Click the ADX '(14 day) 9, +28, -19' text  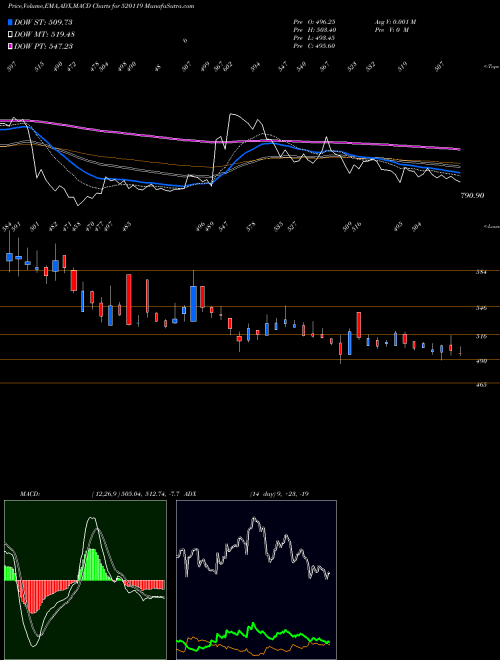click(x=279, y=494)
